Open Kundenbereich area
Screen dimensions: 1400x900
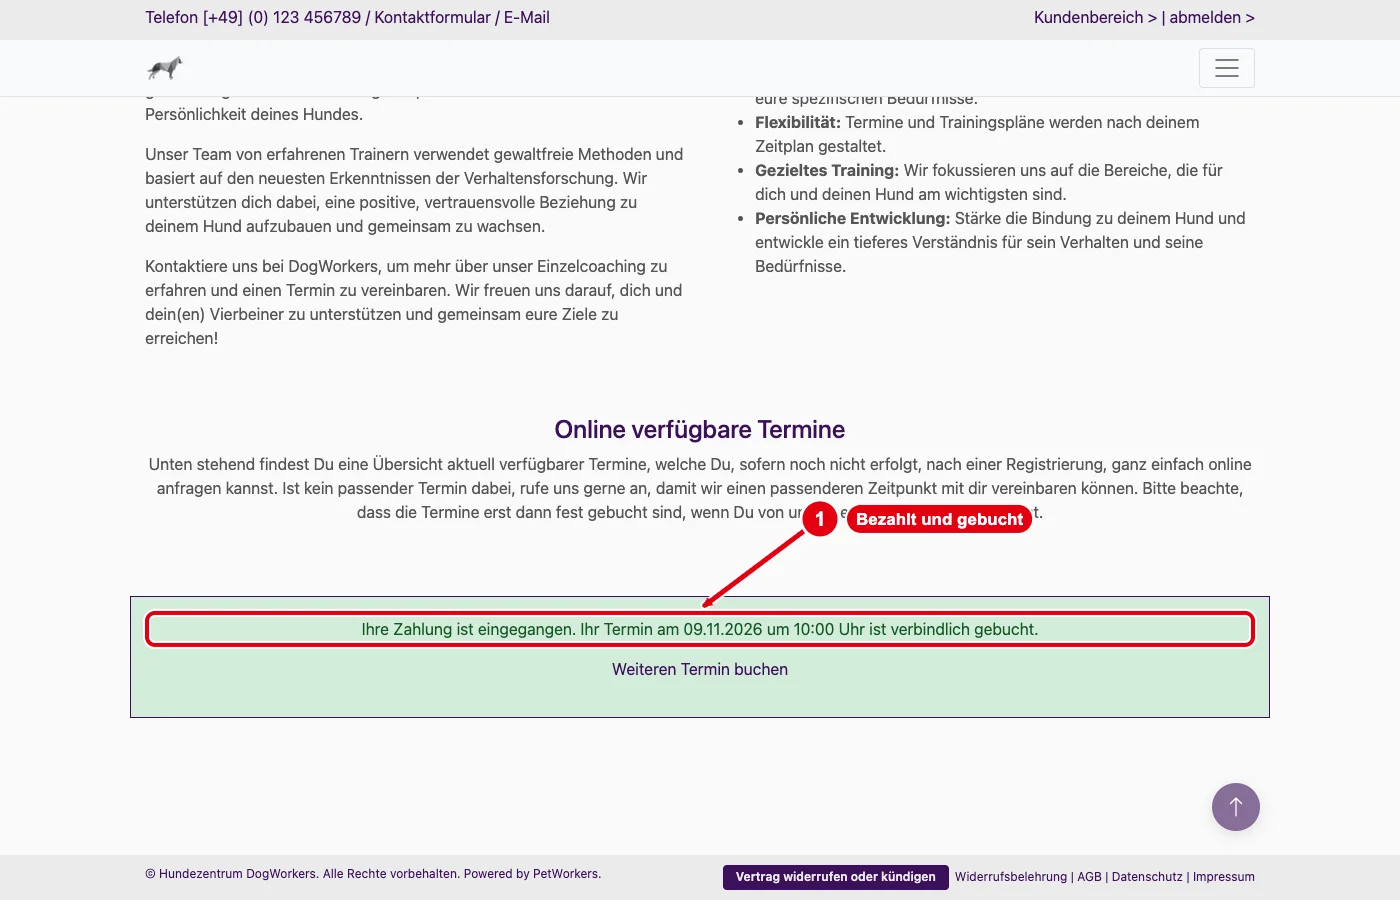[1095, 17]
